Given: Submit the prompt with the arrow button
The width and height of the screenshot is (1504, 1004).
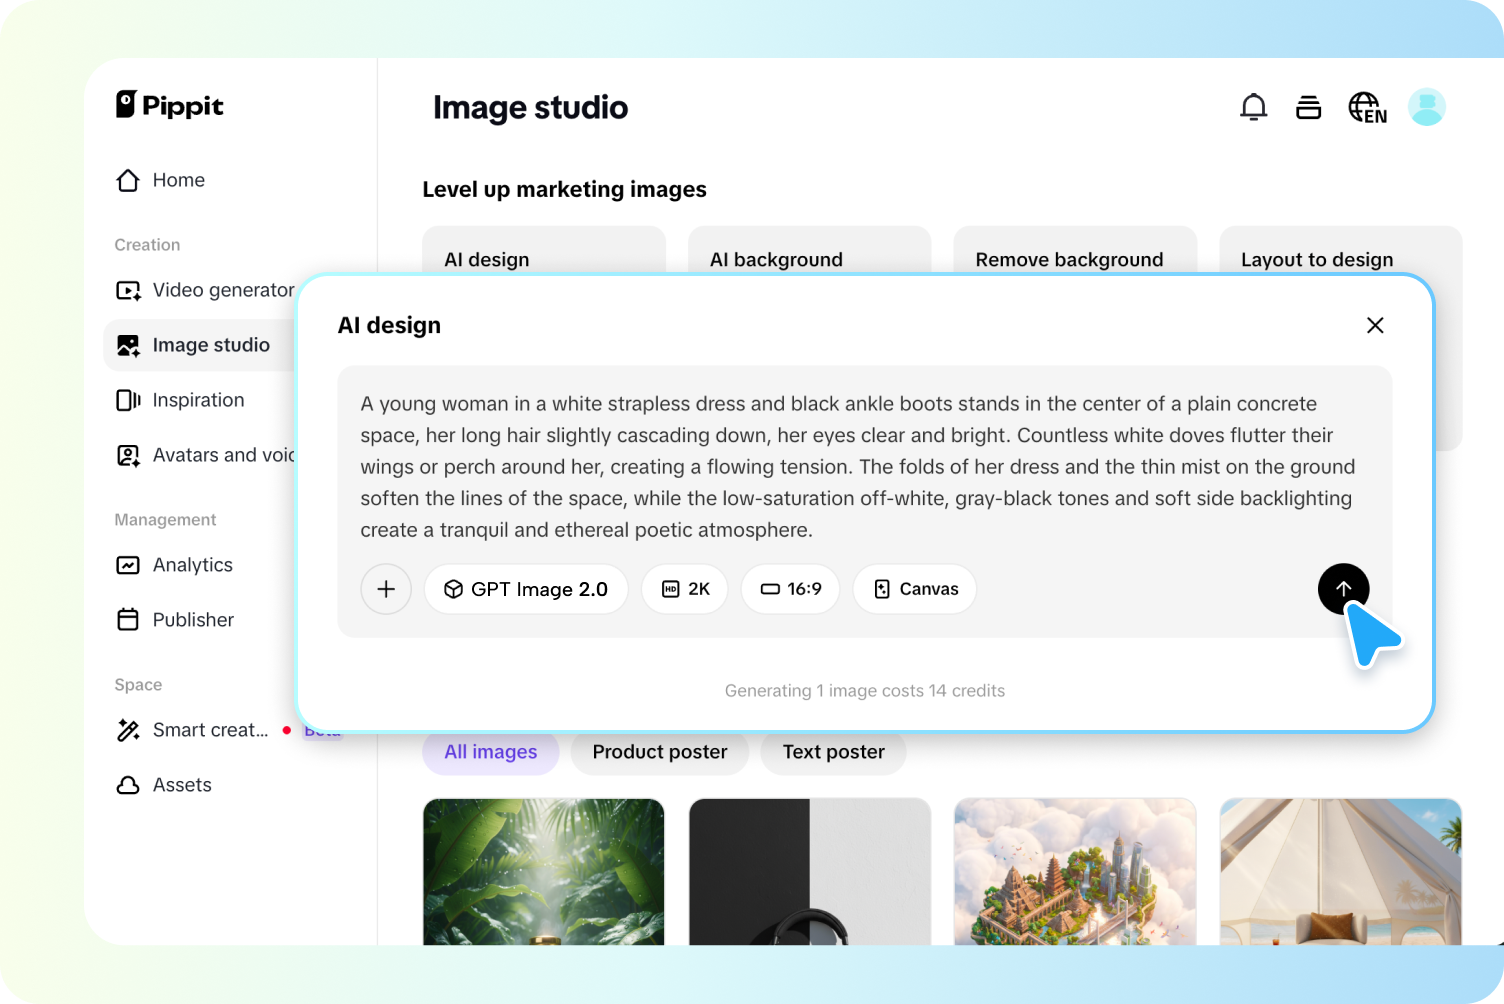Looking at the screenshot, I should point(1343,589).
